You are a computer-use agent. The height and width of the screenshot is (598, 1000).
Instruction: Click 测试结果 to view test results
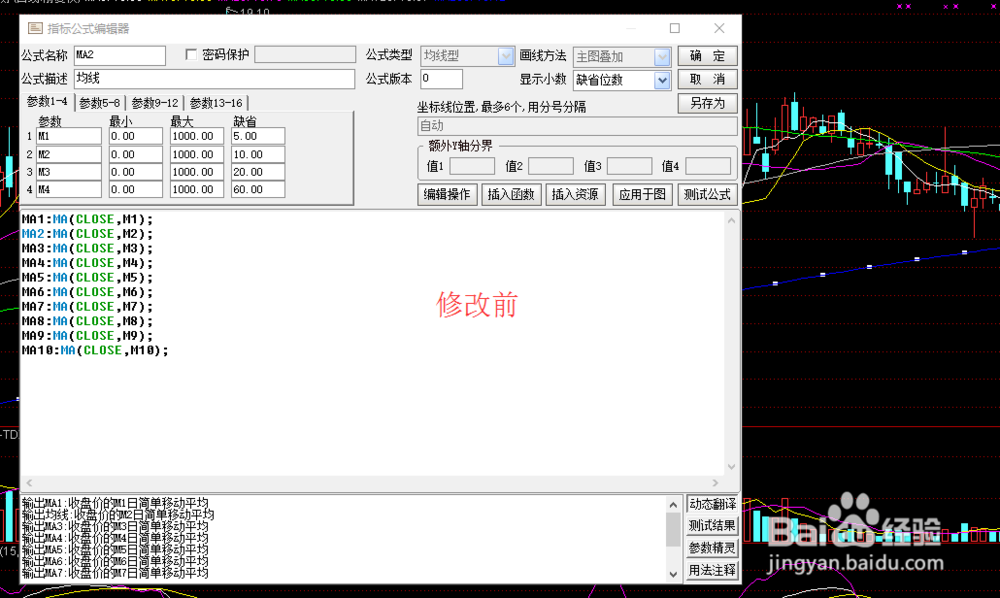[712, 526]
